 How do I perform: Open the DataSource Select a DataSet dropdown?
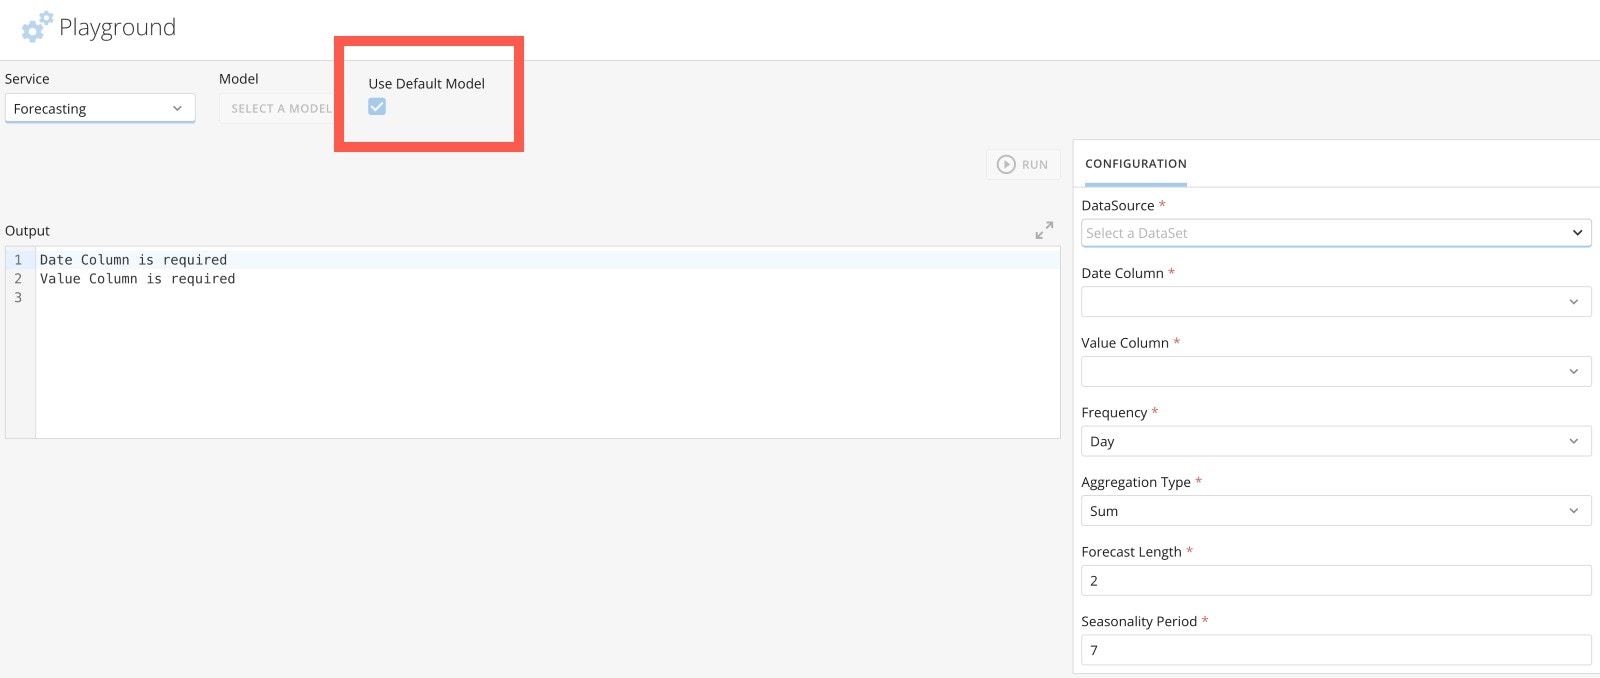pyautogui.click(x=1336, y=233)
